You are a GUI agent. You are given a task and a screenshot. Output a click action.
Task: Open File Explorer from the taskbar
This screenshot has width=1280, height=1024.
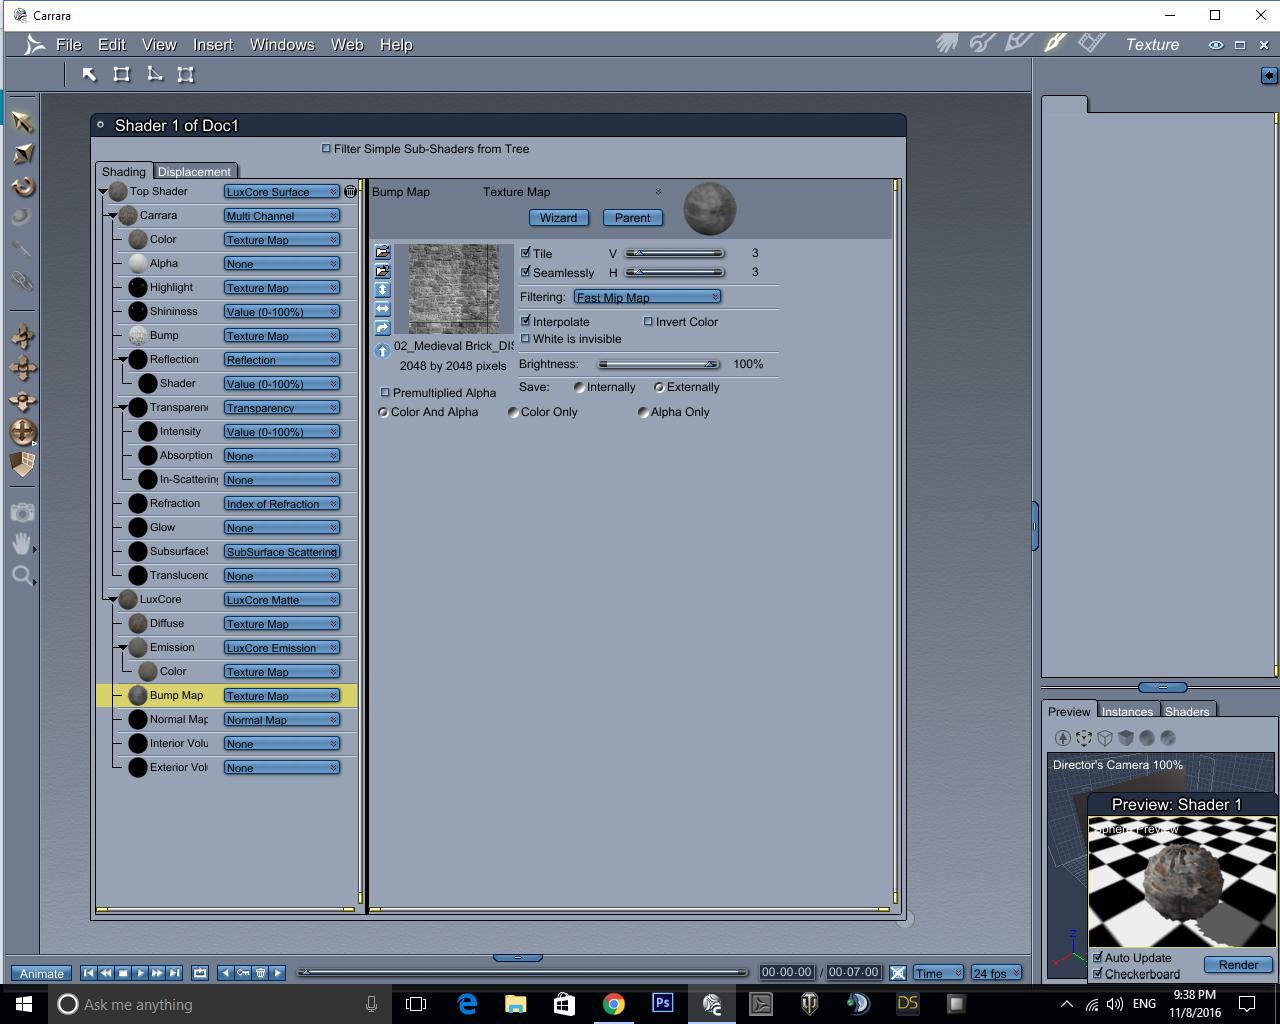click(x=516, y=1003)
